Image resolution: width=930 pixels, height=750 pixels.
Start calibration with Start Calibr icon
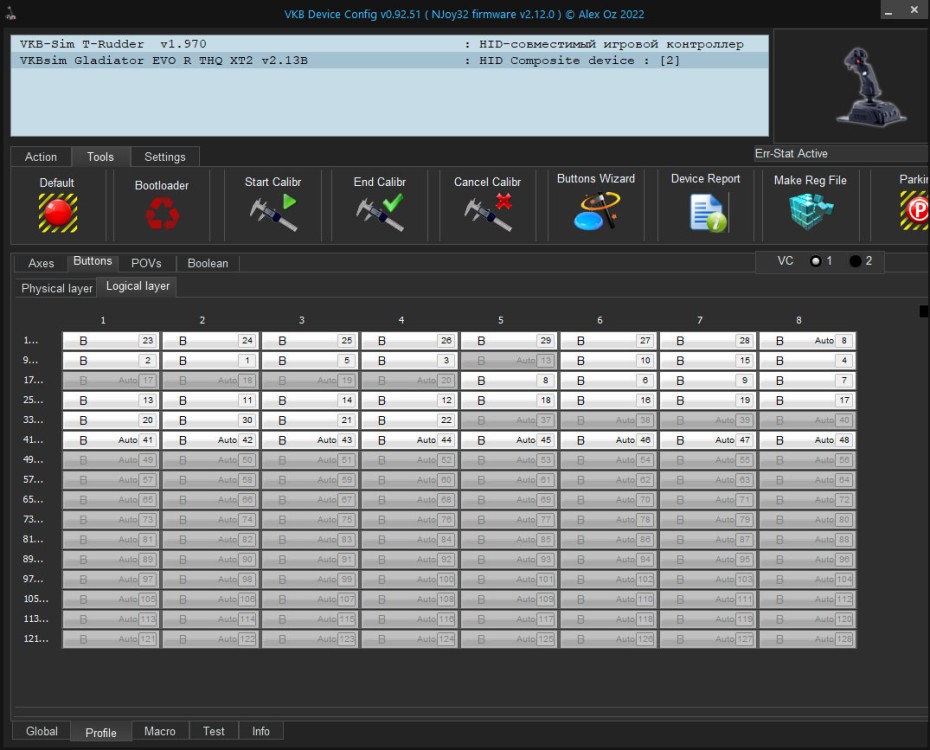[273, 212]
